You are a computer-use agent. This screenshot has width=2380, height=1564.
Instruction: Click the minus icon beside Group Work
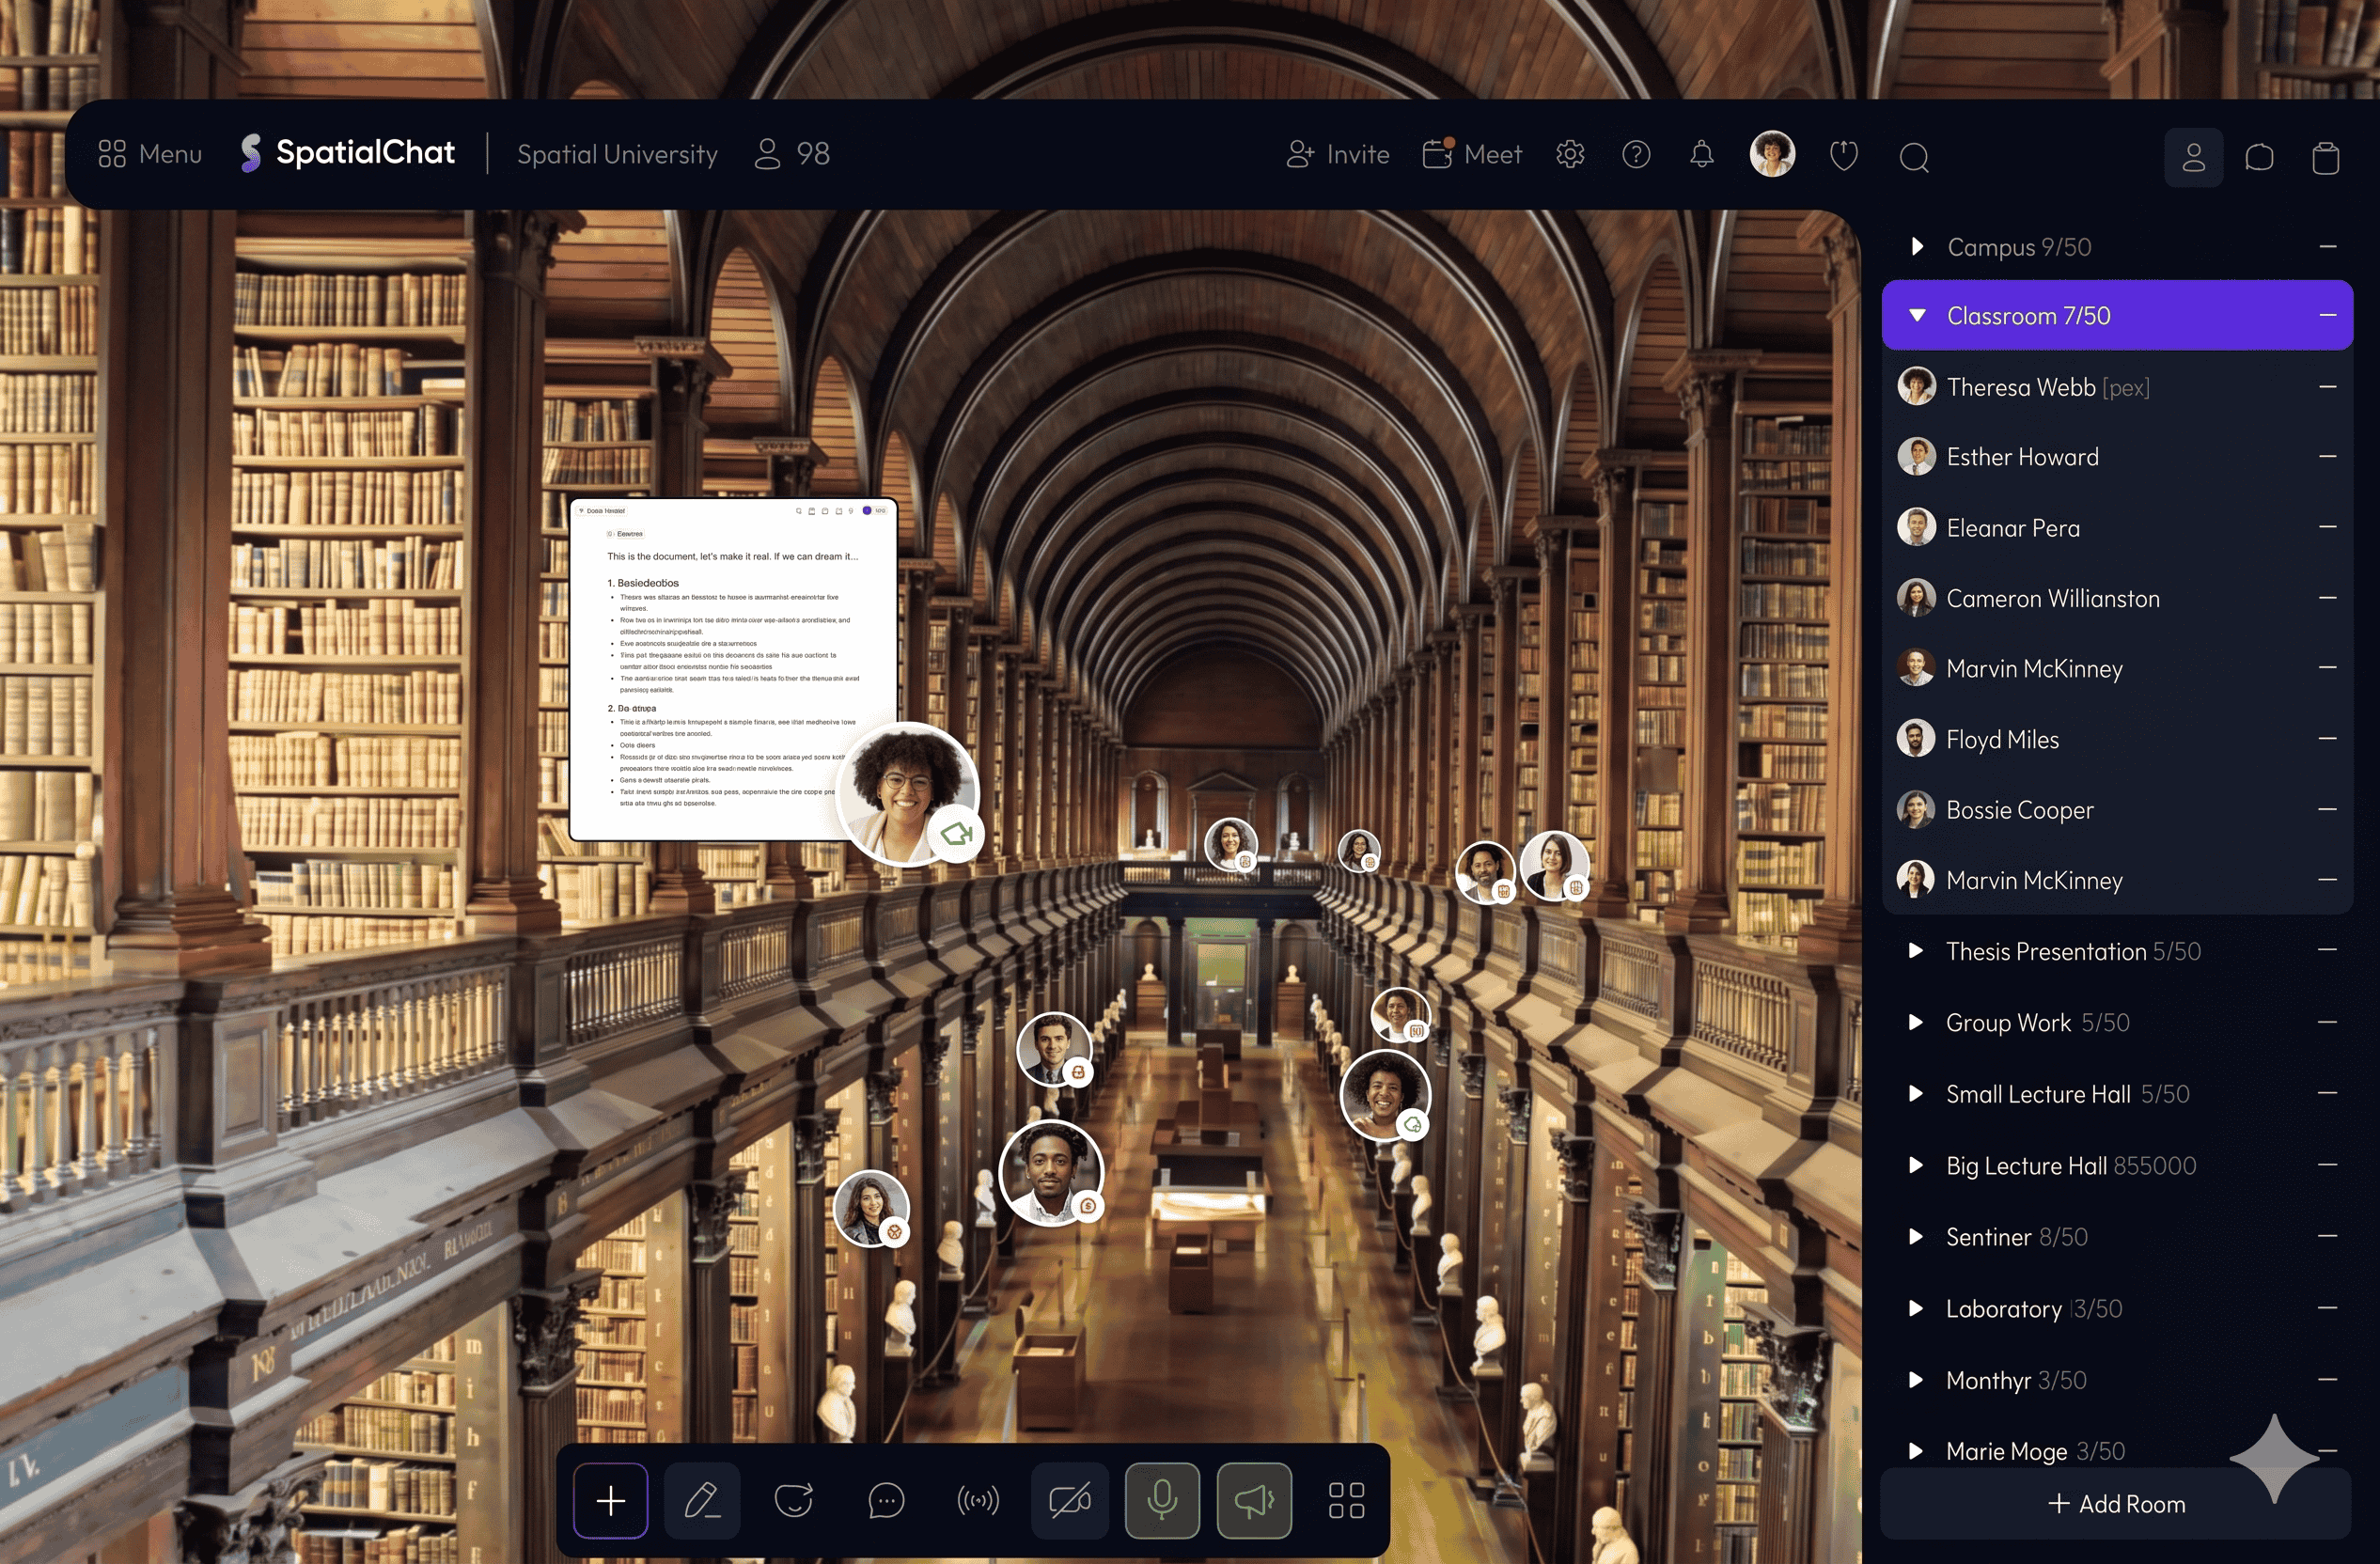point(2328,1022)
